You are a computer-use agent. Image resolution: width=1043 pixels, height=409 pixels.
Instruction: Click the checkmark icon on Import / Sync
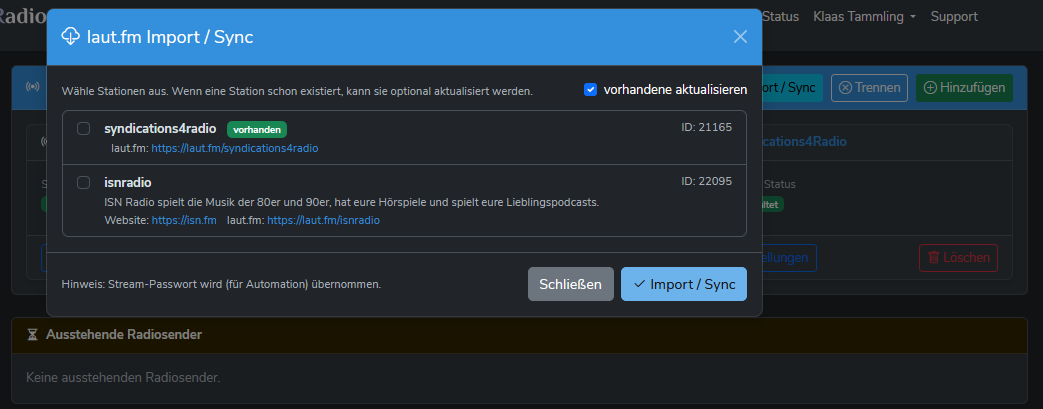click(640, 284)
